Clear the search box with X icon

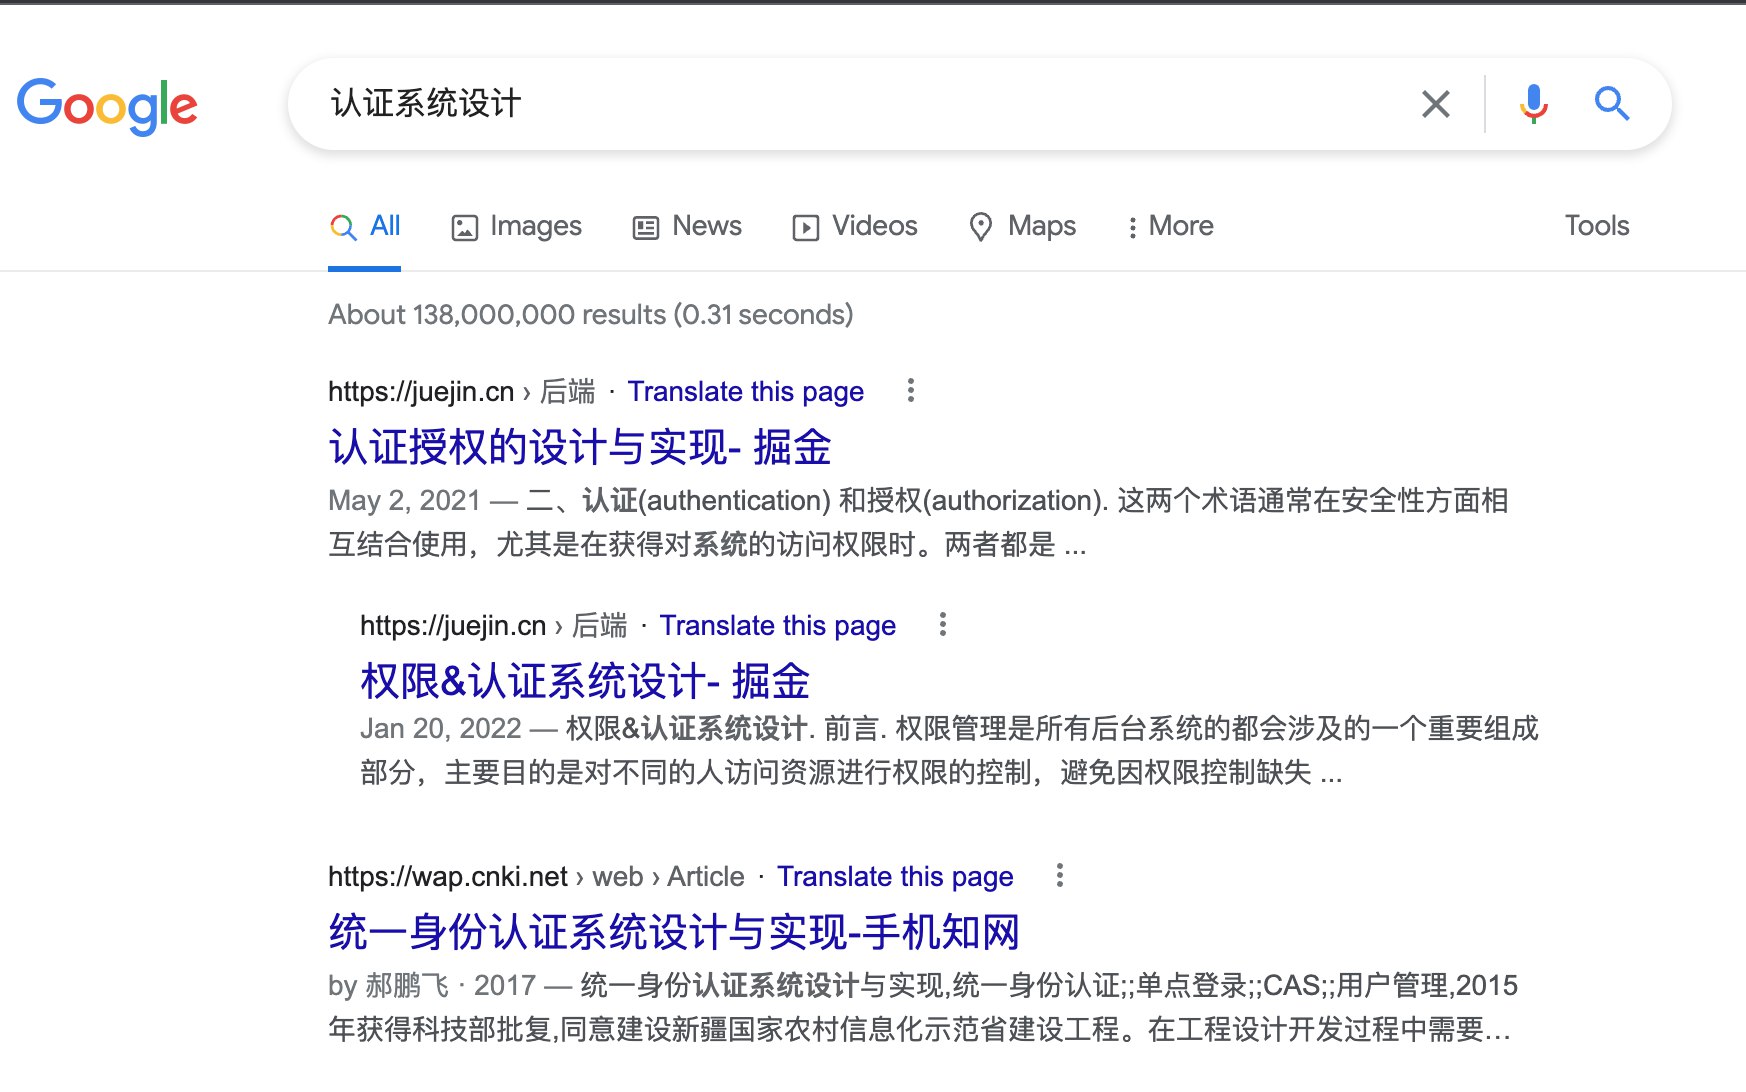pos(1435,104)
